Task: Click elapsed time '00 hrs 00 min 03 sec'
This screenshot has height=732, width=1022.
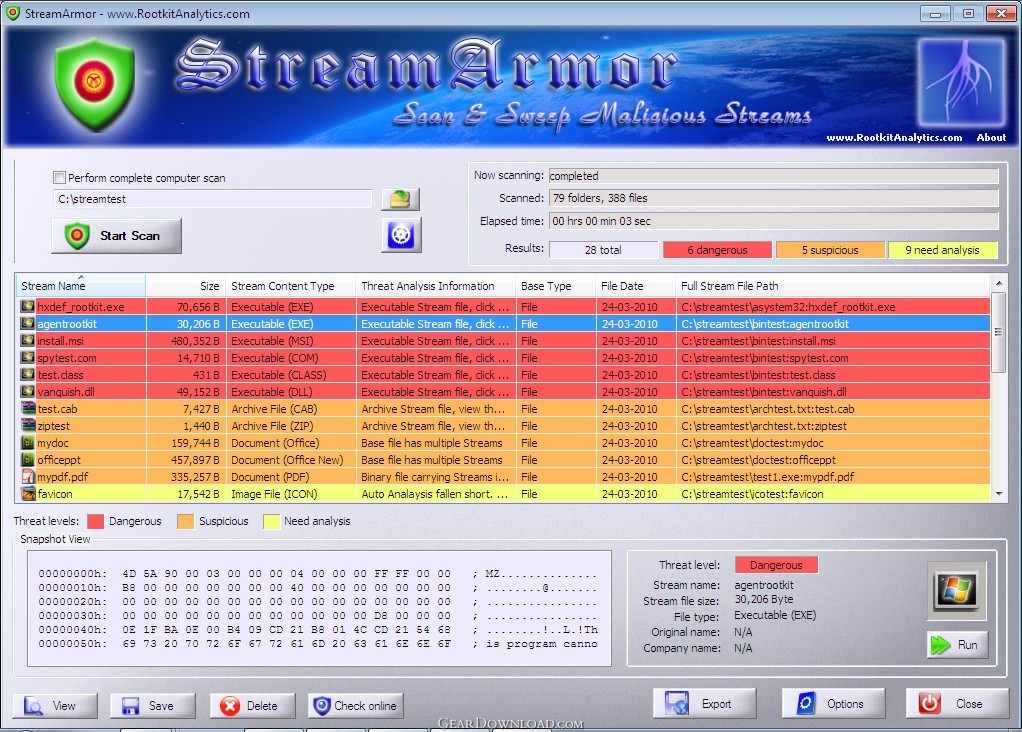Action: 774,221
